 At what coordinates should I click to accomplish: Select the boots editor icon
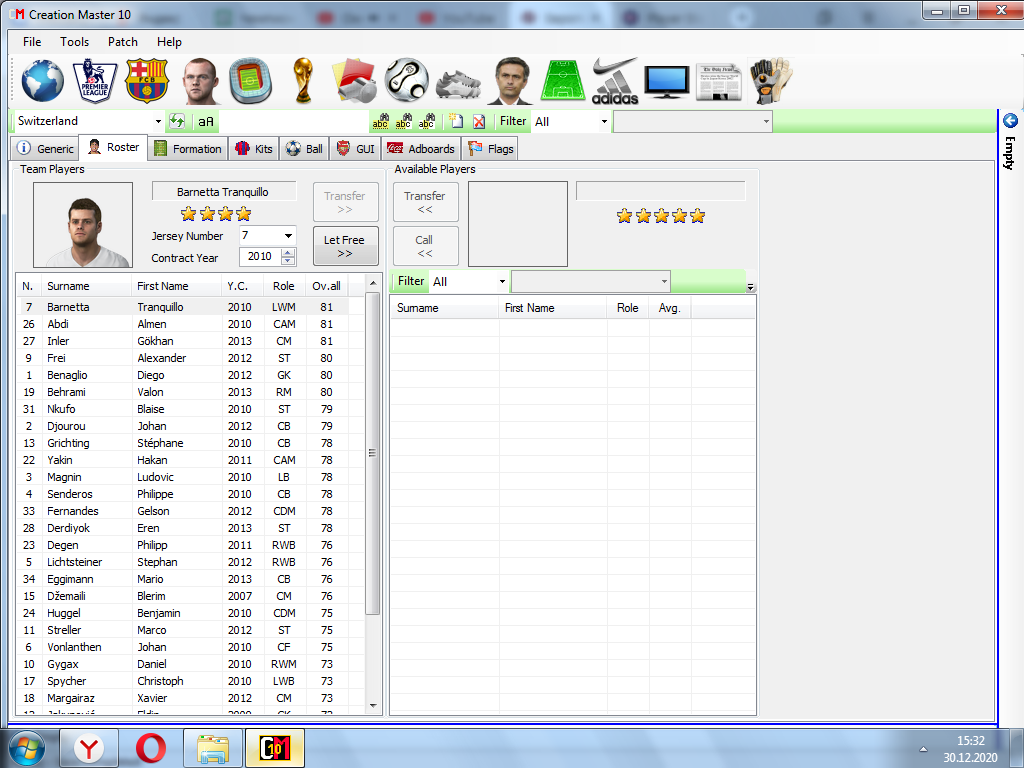[461, 81]
